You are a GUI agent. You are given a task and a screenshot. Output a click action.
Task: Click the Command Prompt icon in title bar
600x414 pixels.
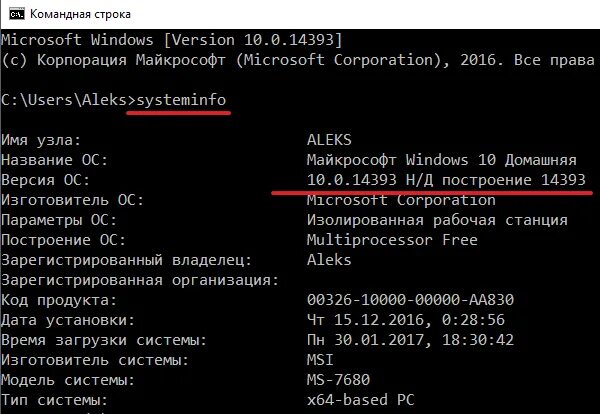coord(15,15)
